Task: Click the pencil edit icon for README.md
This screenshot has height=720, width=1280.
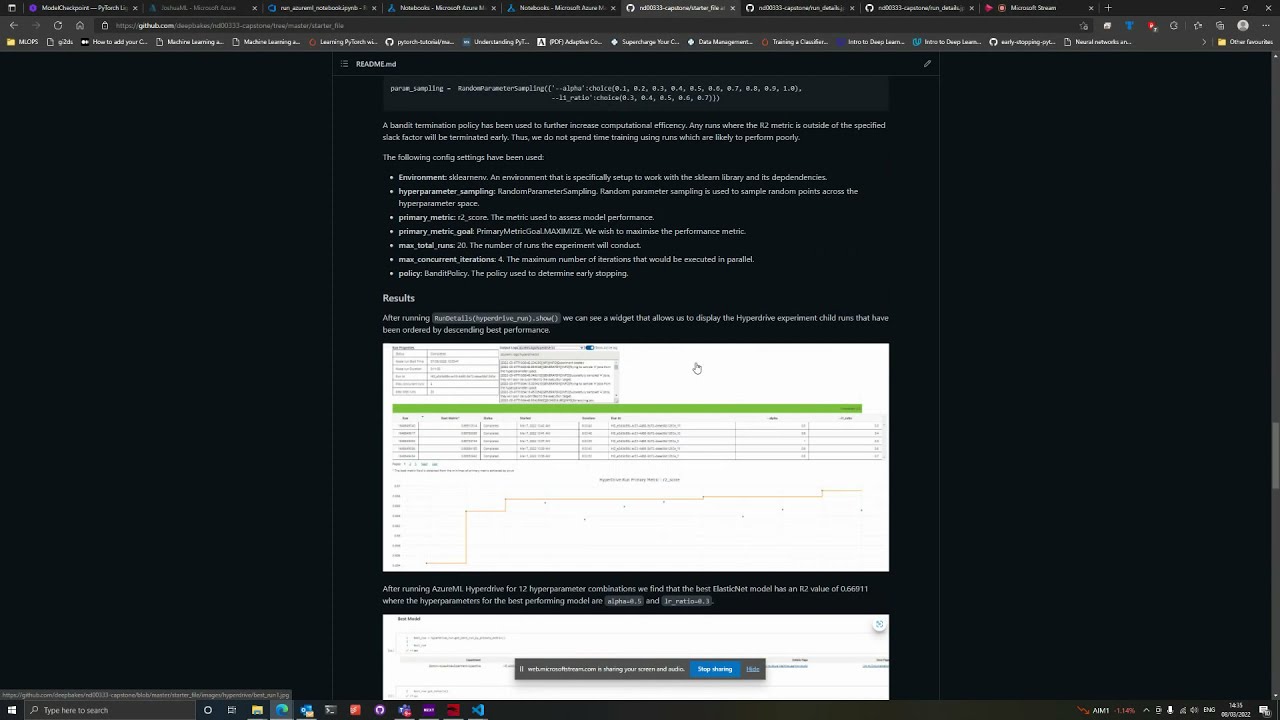Action: [x=927, y=64]
